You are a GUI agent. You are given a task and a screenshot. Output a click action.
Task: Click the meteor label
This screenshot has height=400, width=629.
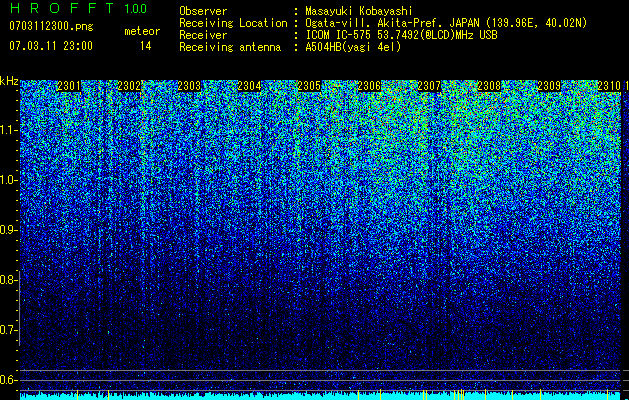click(x=142, y=31)
